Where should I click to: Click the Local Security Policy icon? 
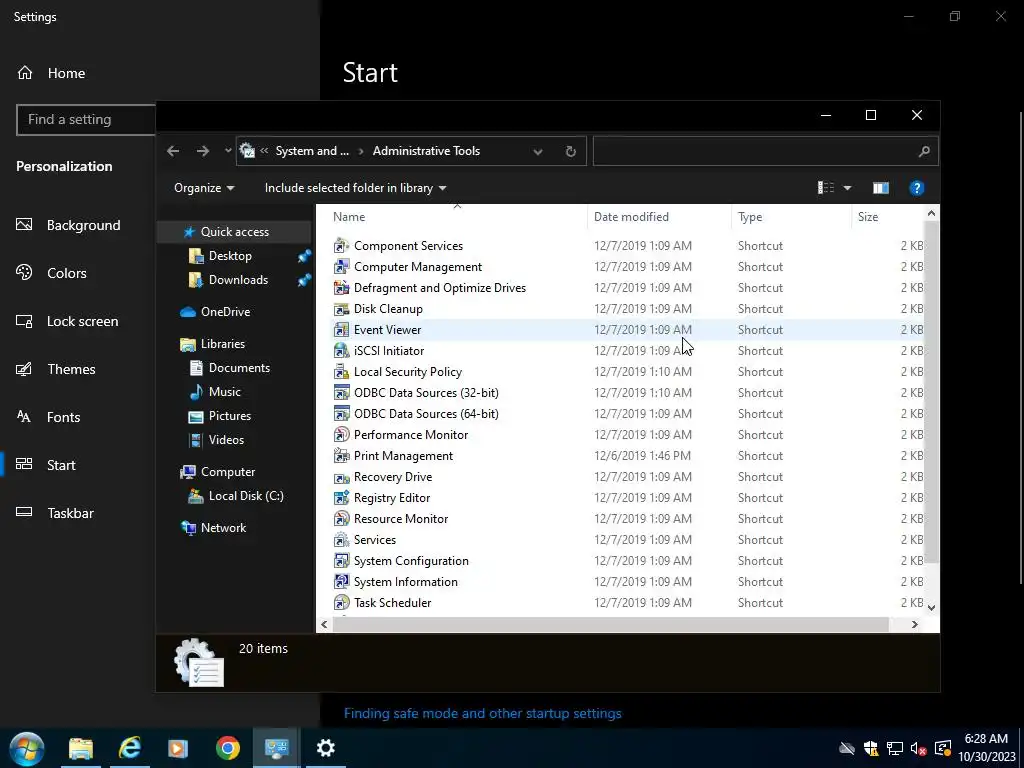pos(341,372)
